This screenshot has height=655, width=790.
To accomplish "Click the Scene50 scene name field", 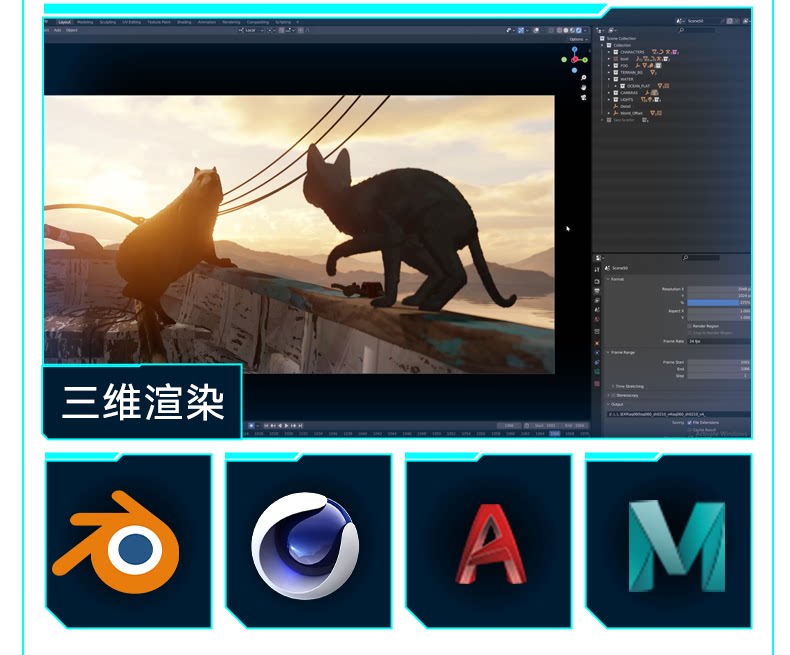I will (x=701, y=21).
